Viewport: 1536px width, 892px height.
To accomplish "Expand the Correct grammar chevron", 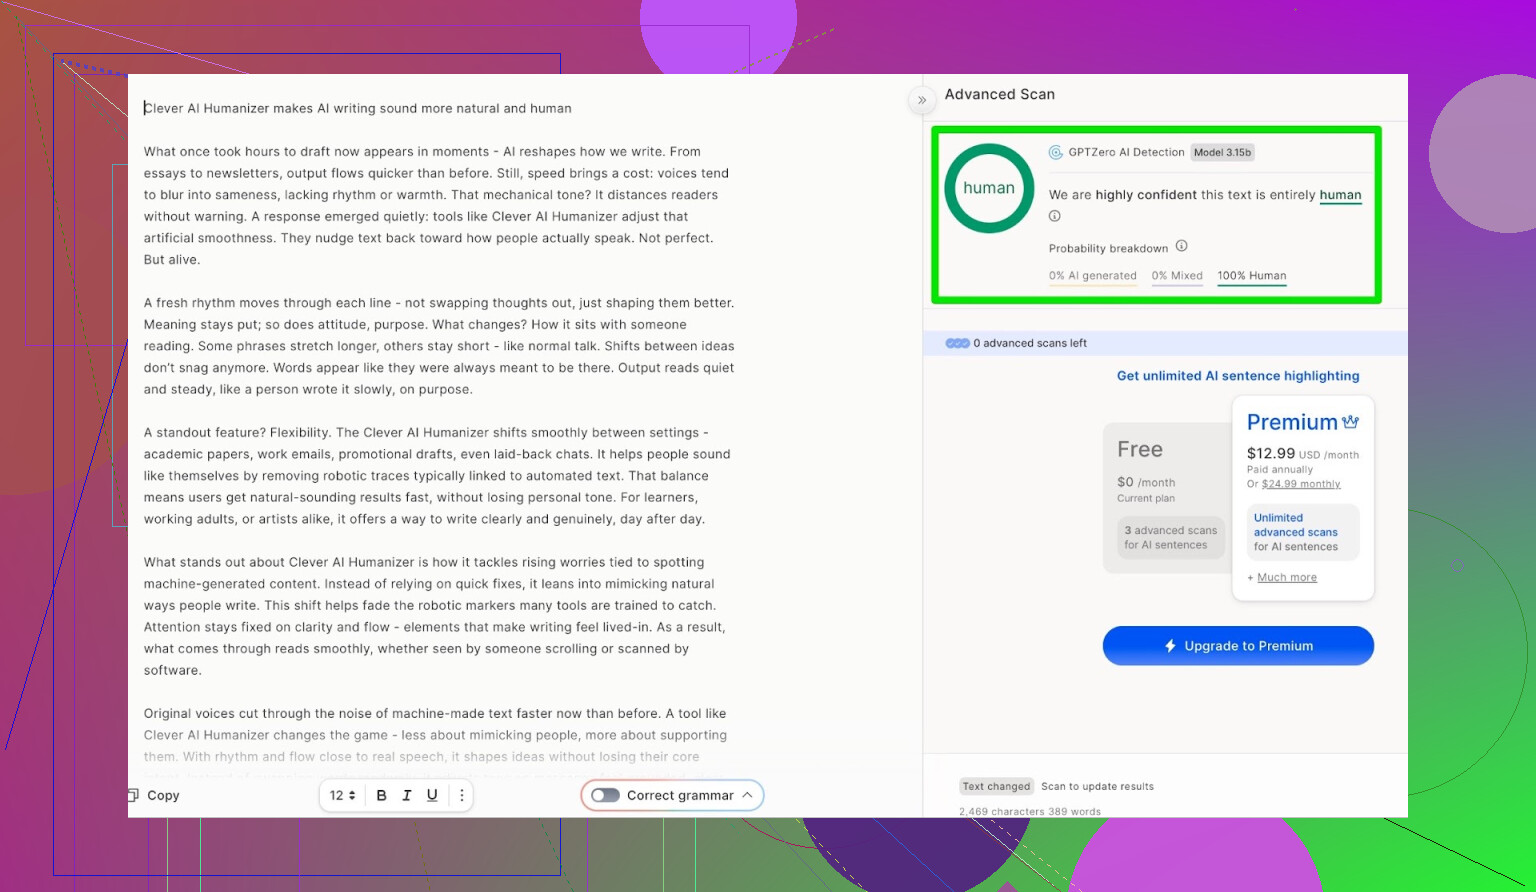I will coord(747,795).
